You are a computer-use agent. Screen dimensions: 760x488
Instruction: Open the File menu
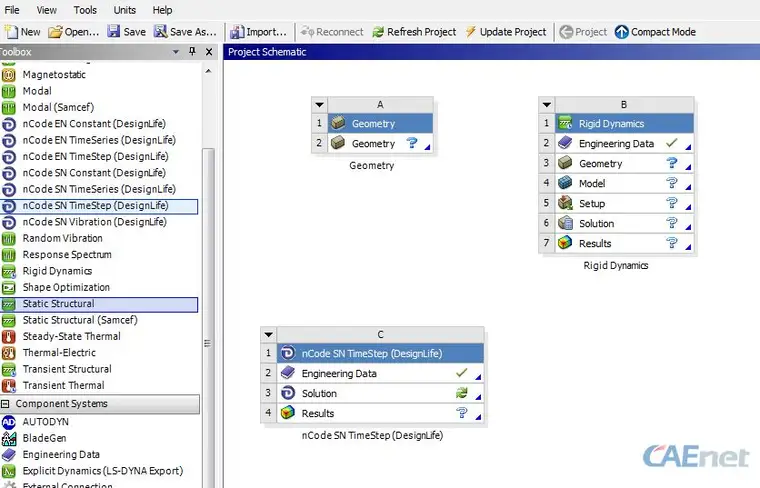pos(12,10)
